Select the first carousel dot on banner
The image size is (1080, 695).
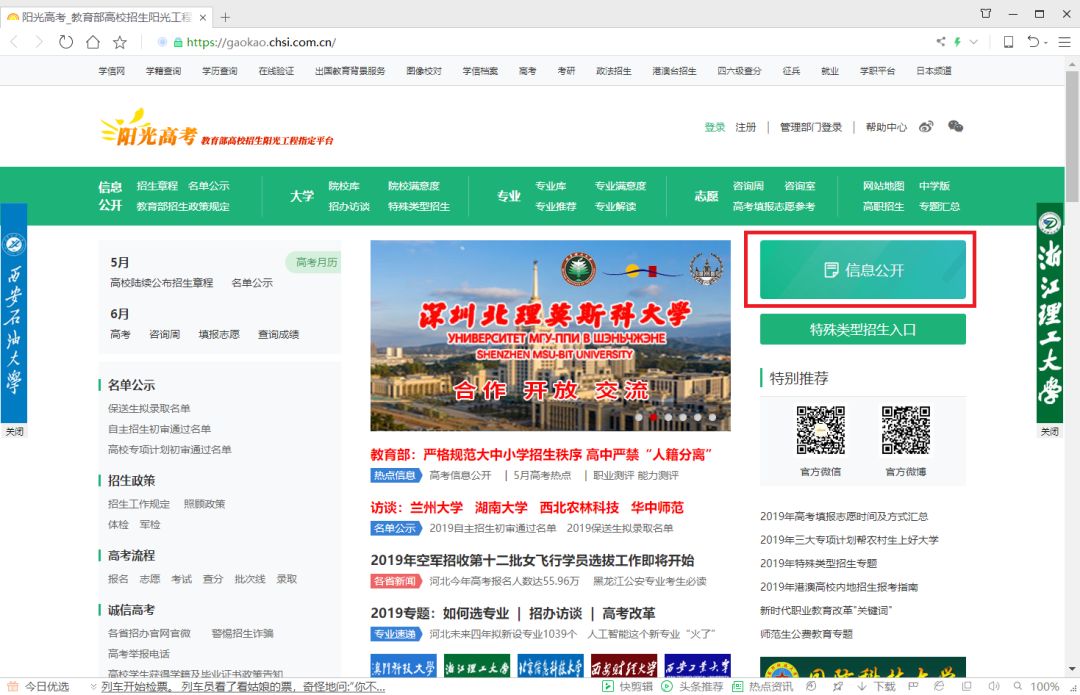click(x=639, y=417)
